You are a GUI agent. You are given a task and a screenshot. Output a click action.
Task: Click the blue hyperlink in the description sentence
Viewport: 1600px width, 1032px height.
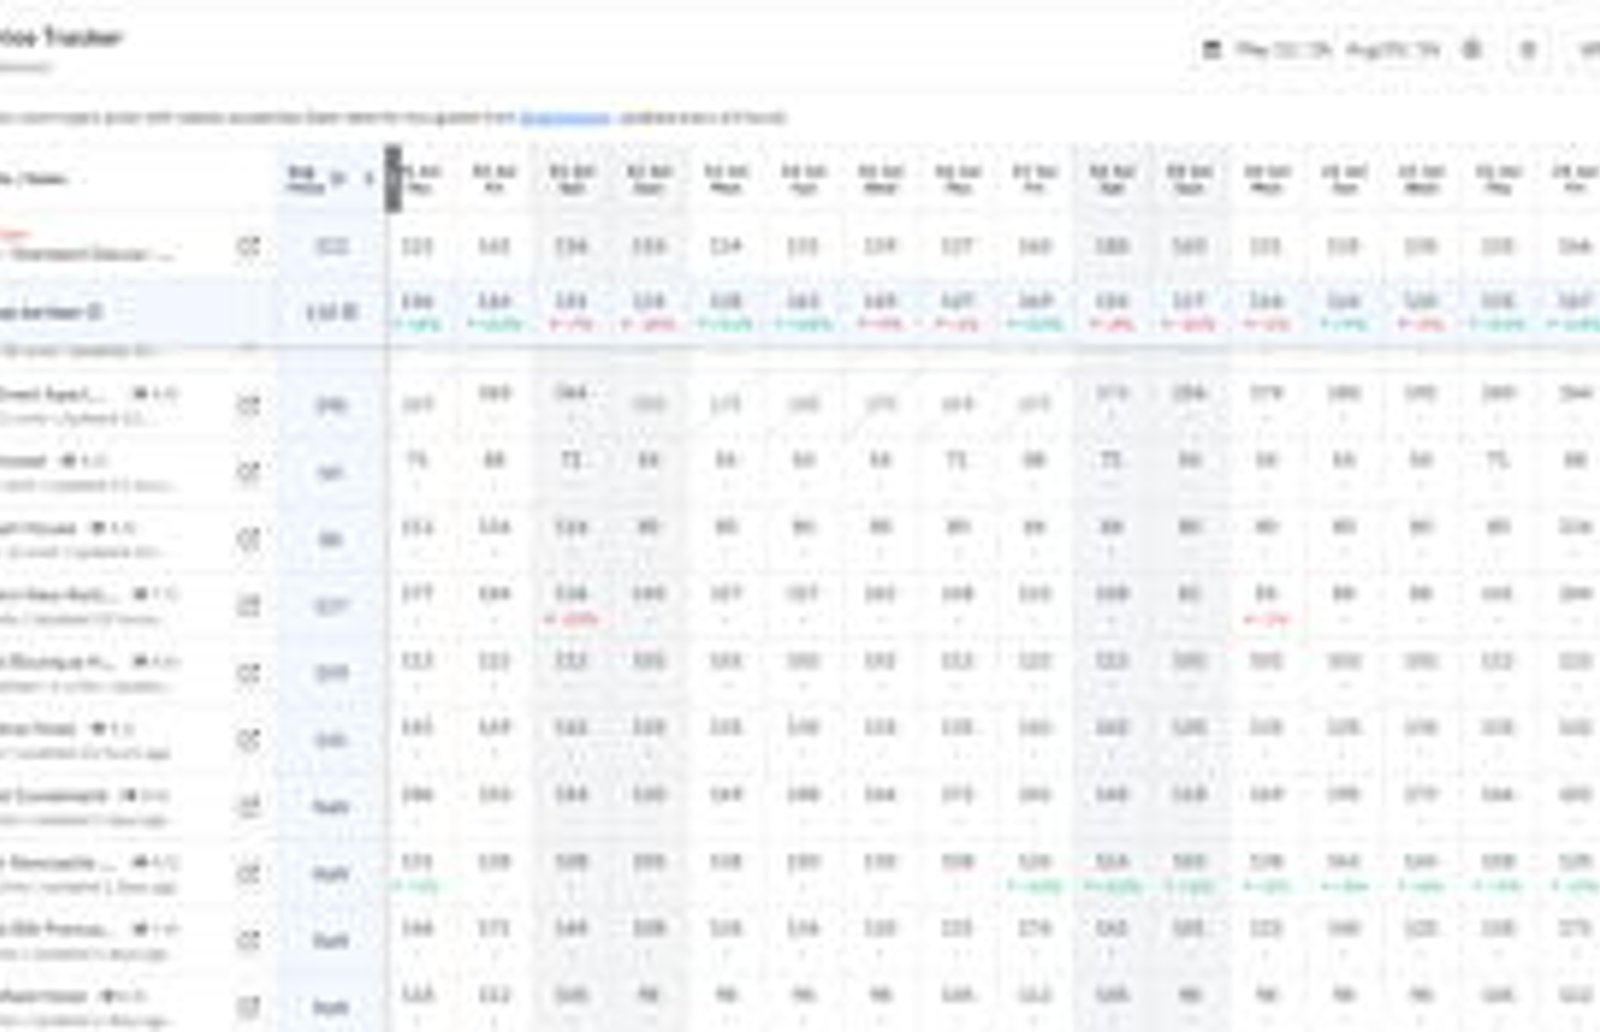click(565, 118)
